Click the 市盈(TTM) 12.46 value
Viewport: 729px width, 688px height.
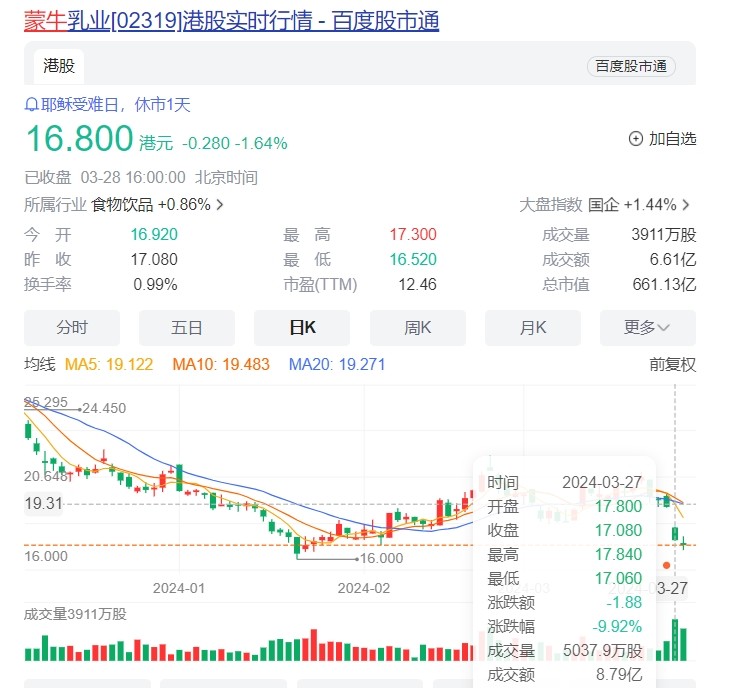418,284
